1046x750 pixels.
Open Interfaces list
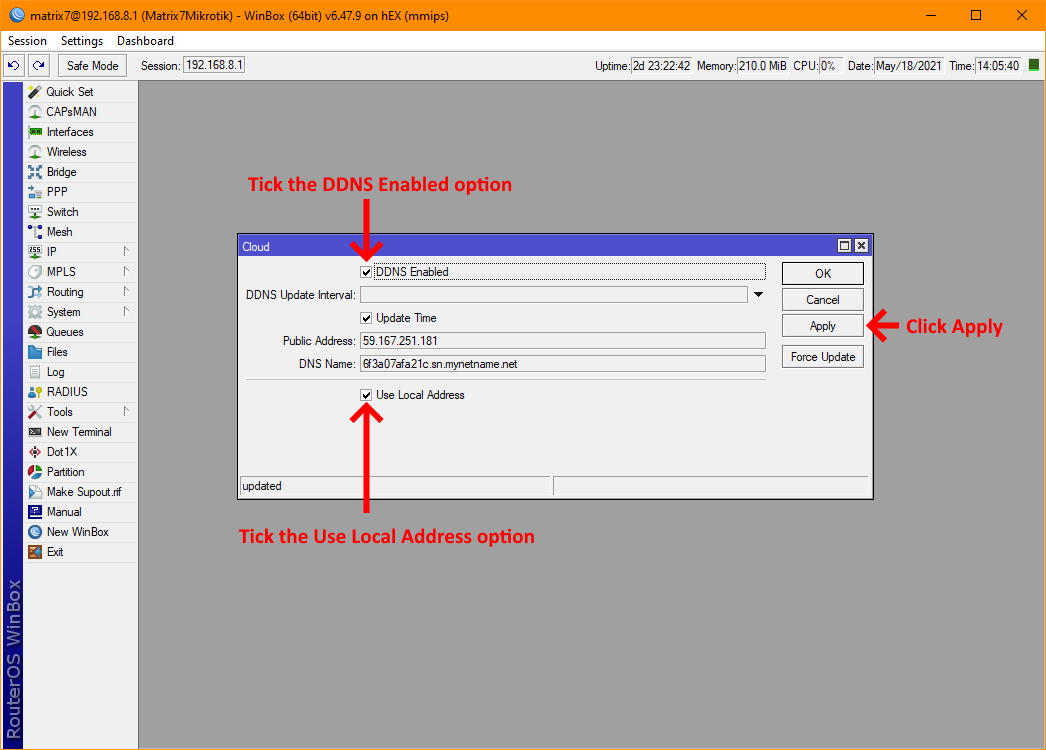pos(80,132)
